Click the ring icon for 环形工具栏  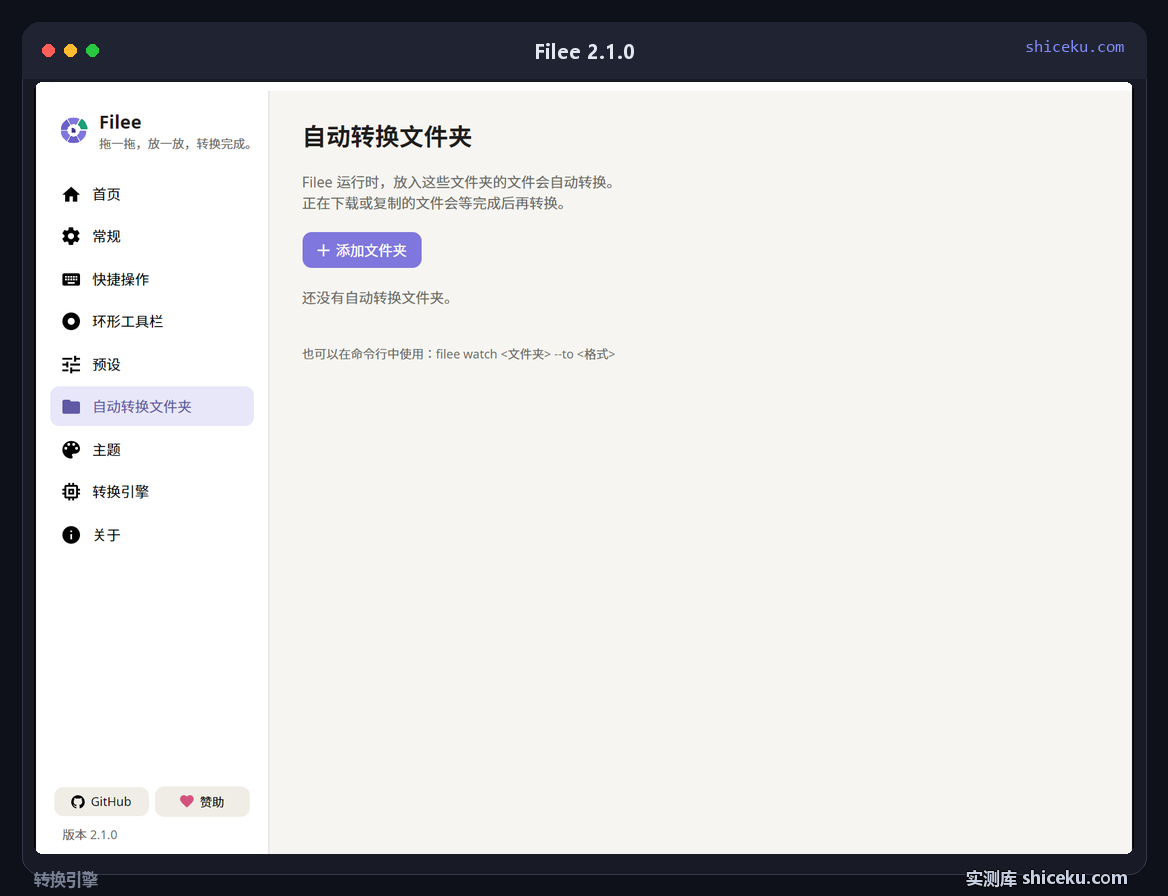pyautogui.click(x=71, y=321)
